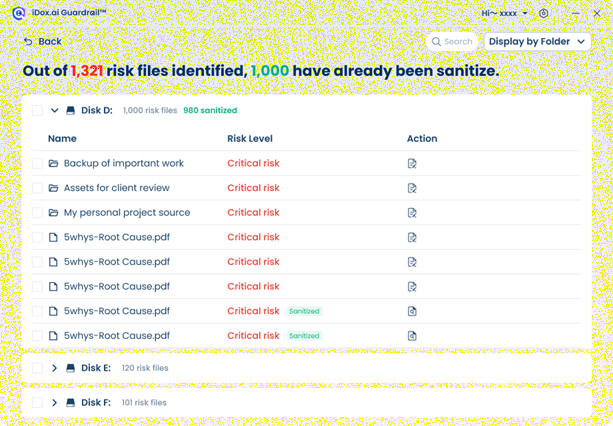Image resolution: width=613 pixels, height=426 pixels.
Task: Expand the Disk E: section
Action: pos(54,368)
